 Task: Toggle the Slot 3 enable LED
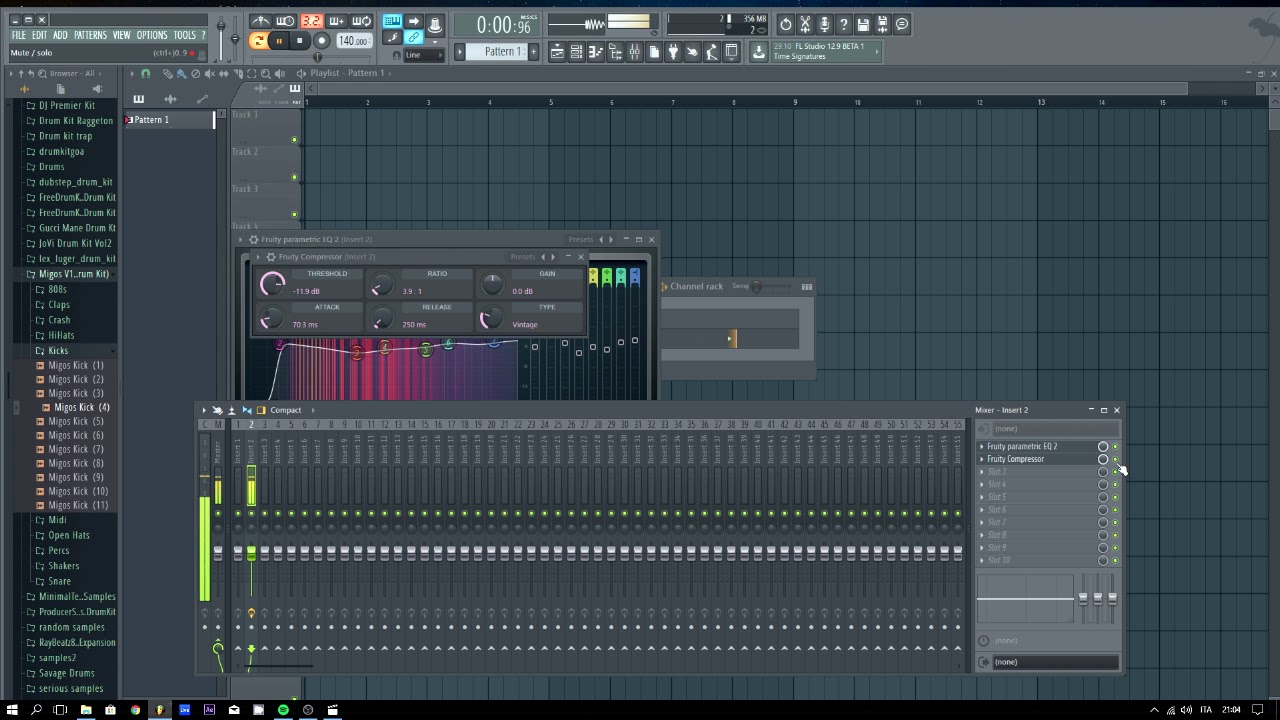click(1115, 472)
